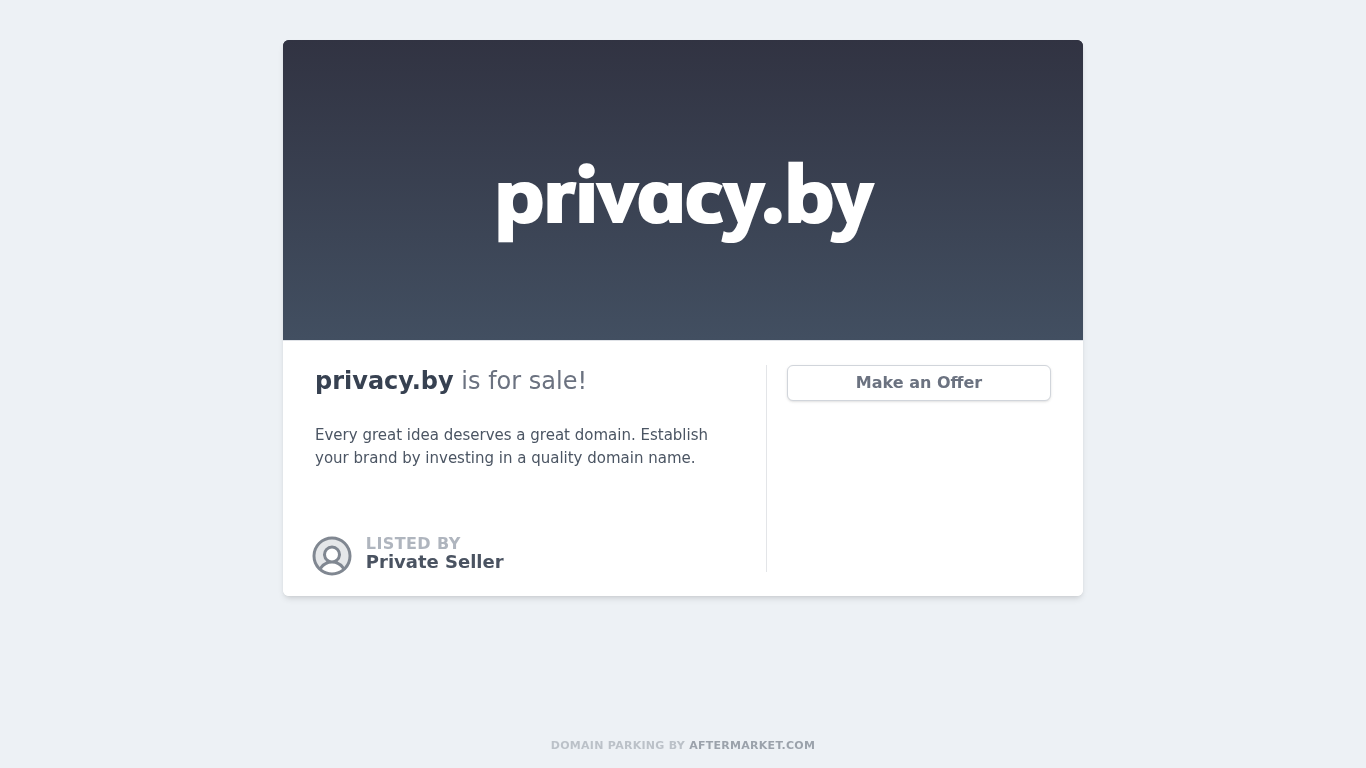Screen dimensions: 1366x768
Task: Click the DOMAIN PARKING BY footer text
Action: (617, 745)
